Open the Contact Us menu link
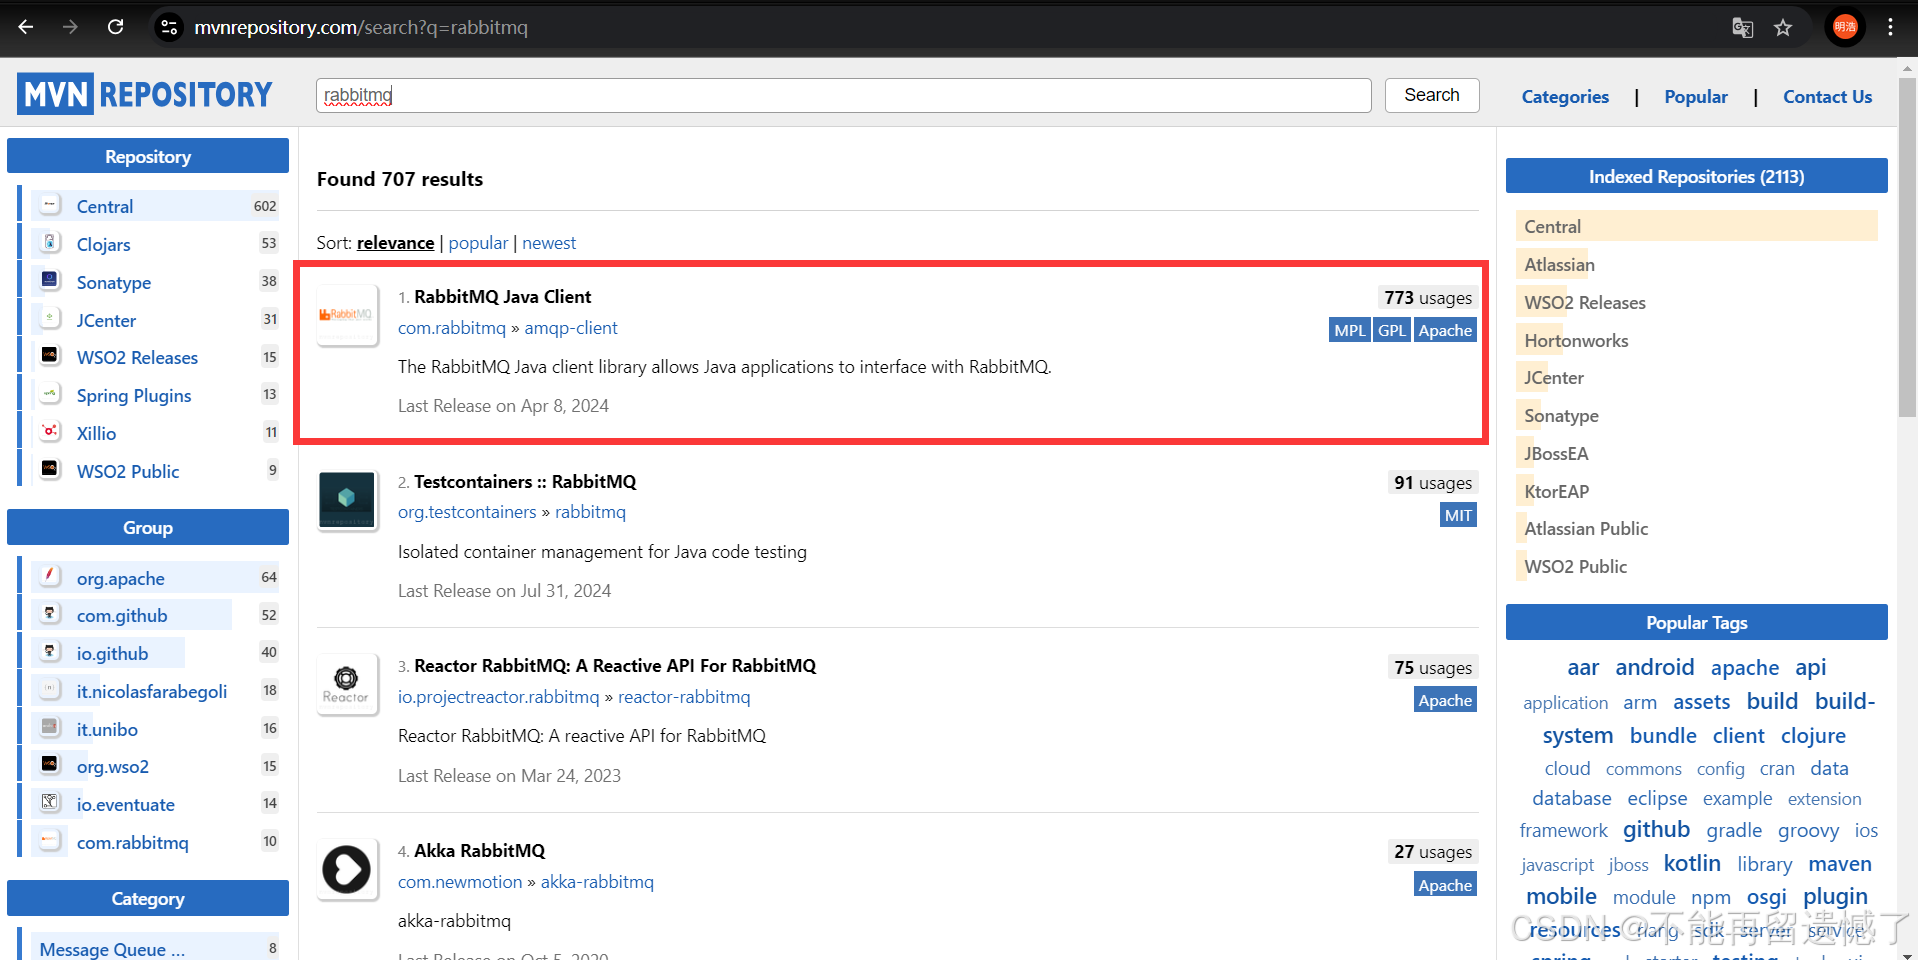Viewport: 1918px width, 960px height. click(x=1827, y=97)
